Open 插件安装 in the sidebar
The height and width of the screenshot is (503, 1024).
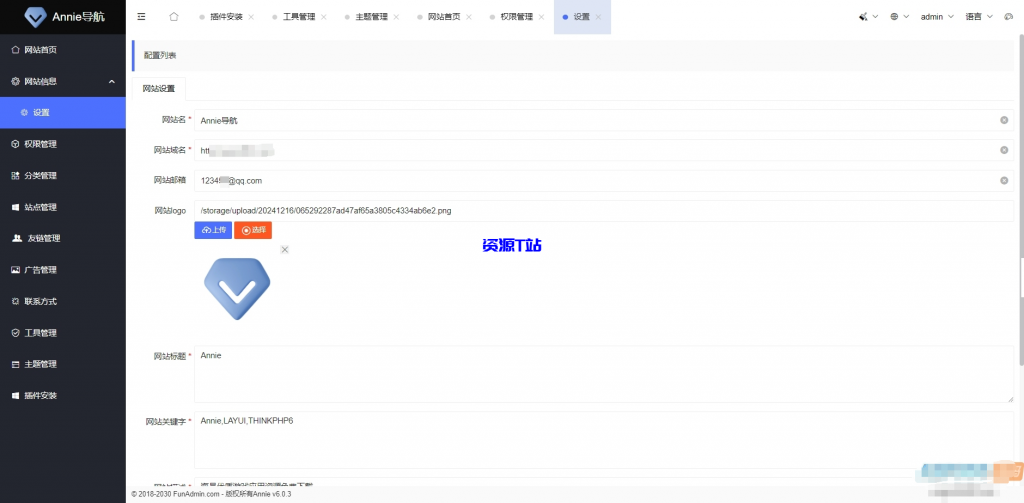63,395
